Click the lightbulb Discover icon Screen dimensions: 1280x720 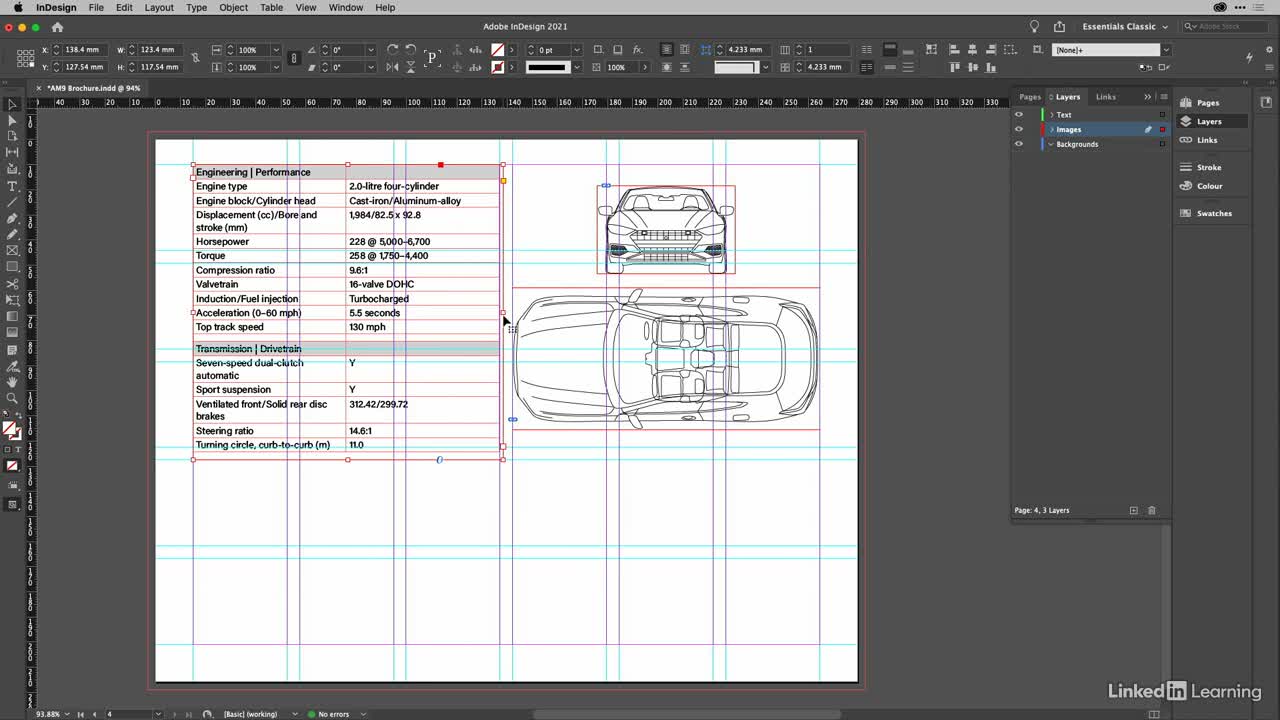click(x=1034, y=27)
